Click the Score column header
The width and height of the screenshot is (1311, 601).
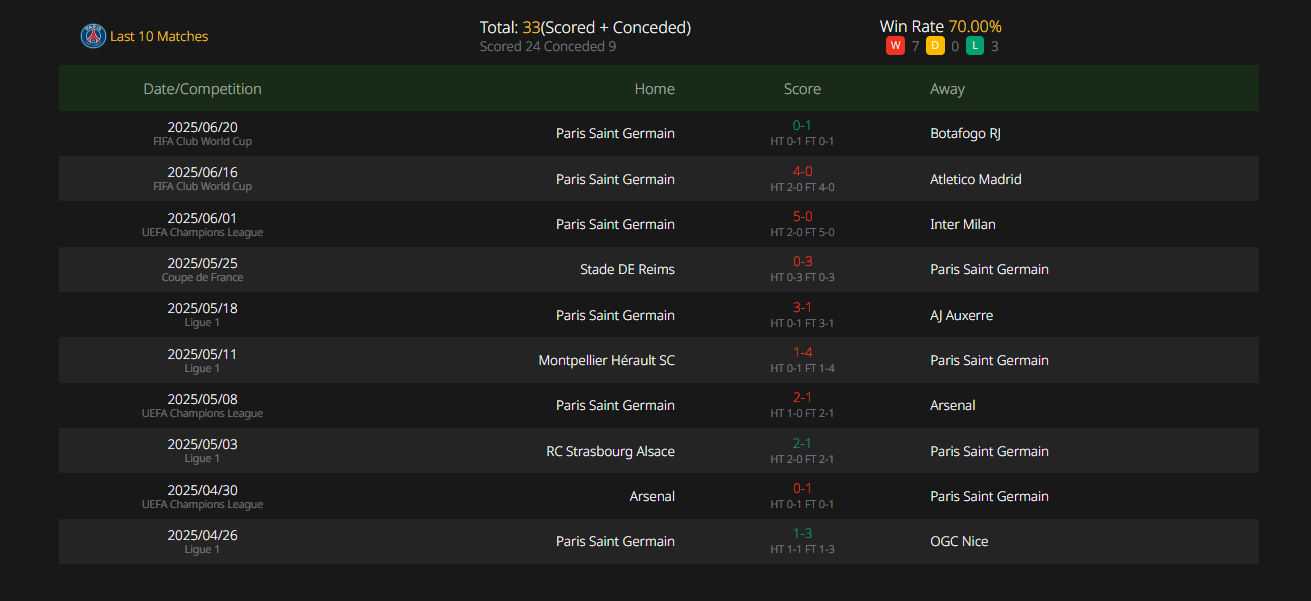(x=802, y=89)
